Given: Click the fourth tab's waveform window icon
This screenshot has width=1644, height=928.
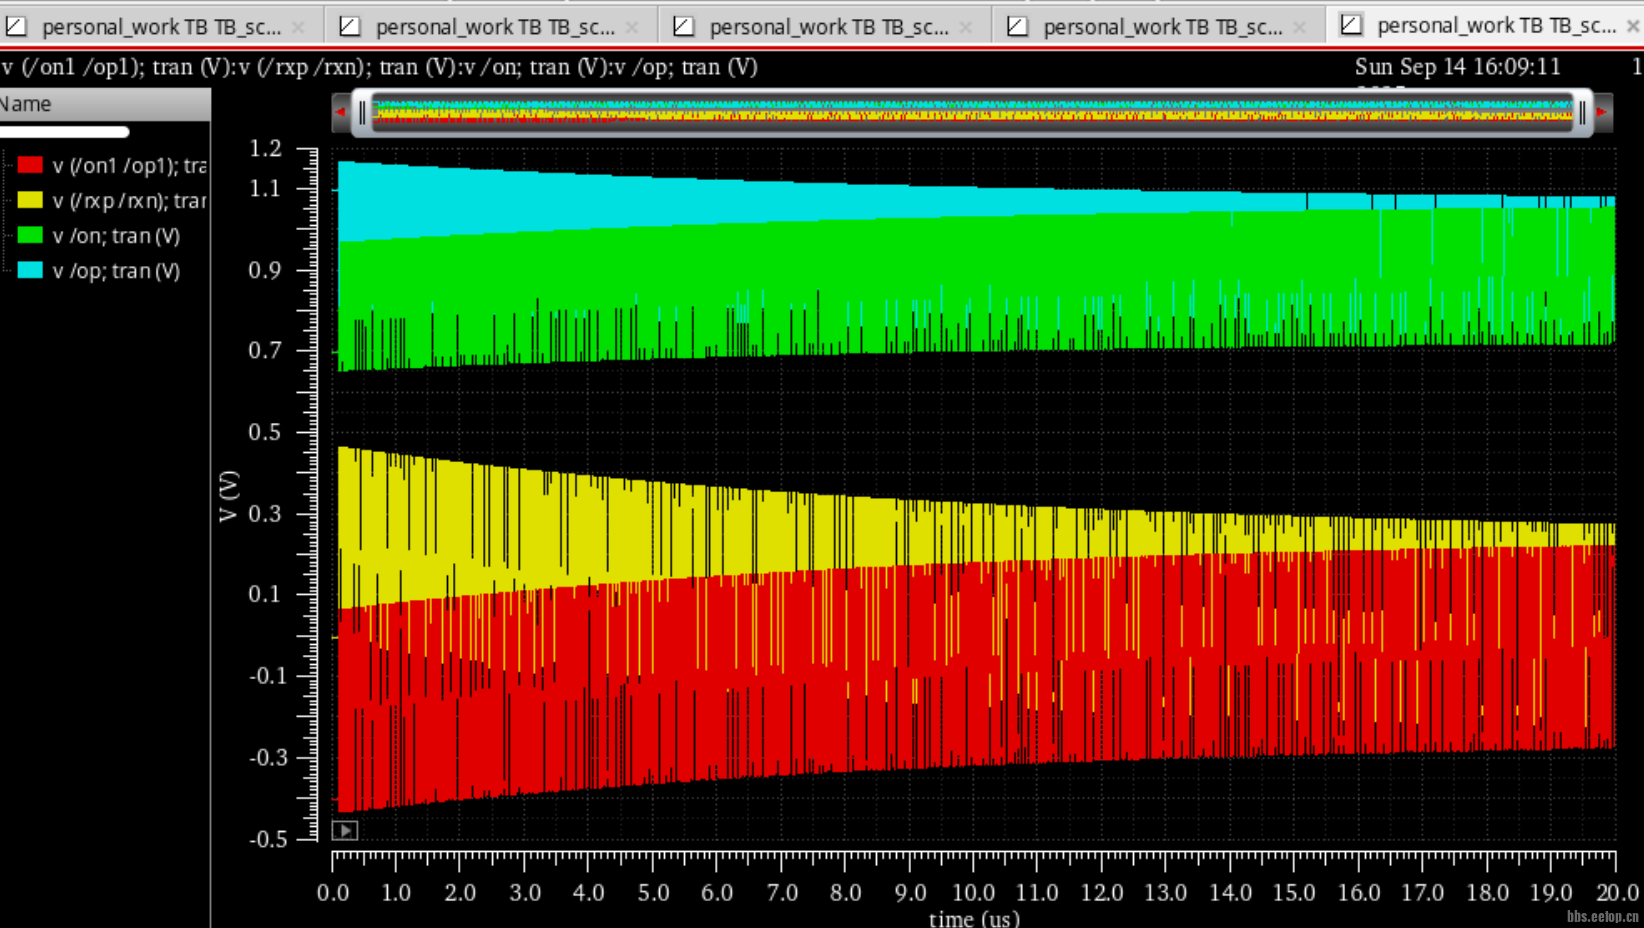Looking at the screenshot, I should (1017, 26).
